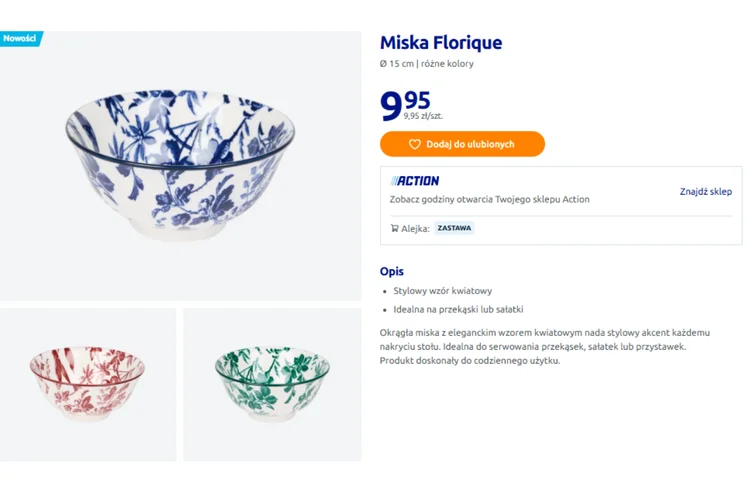Follow the Znajdź sklep link
The height and width of the screenshot is (494, 748).
pos(705,191)
